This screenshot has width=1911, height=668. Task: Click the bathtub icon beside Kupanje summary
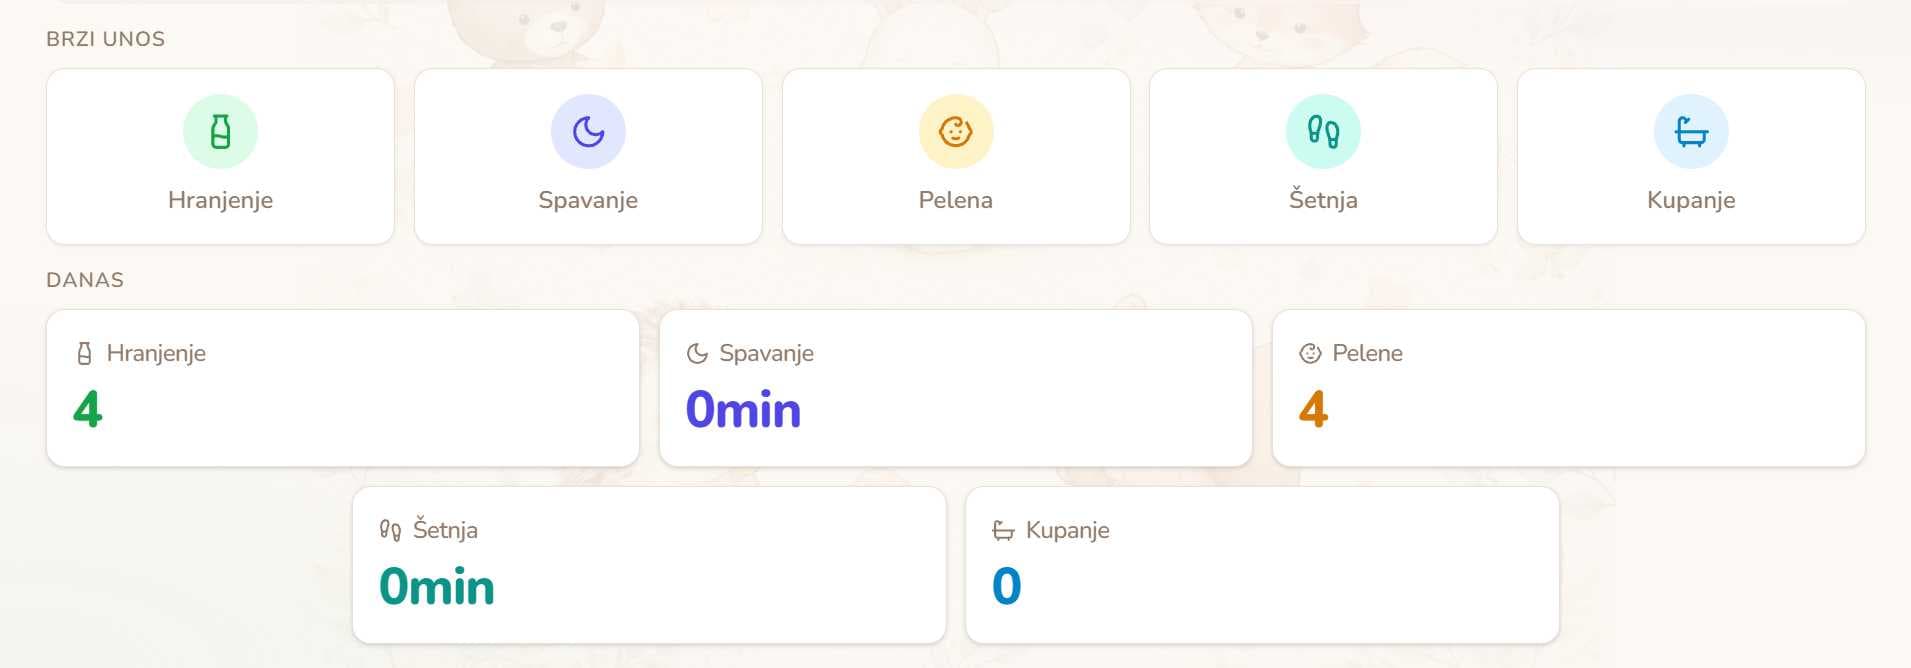[1002, 530]
